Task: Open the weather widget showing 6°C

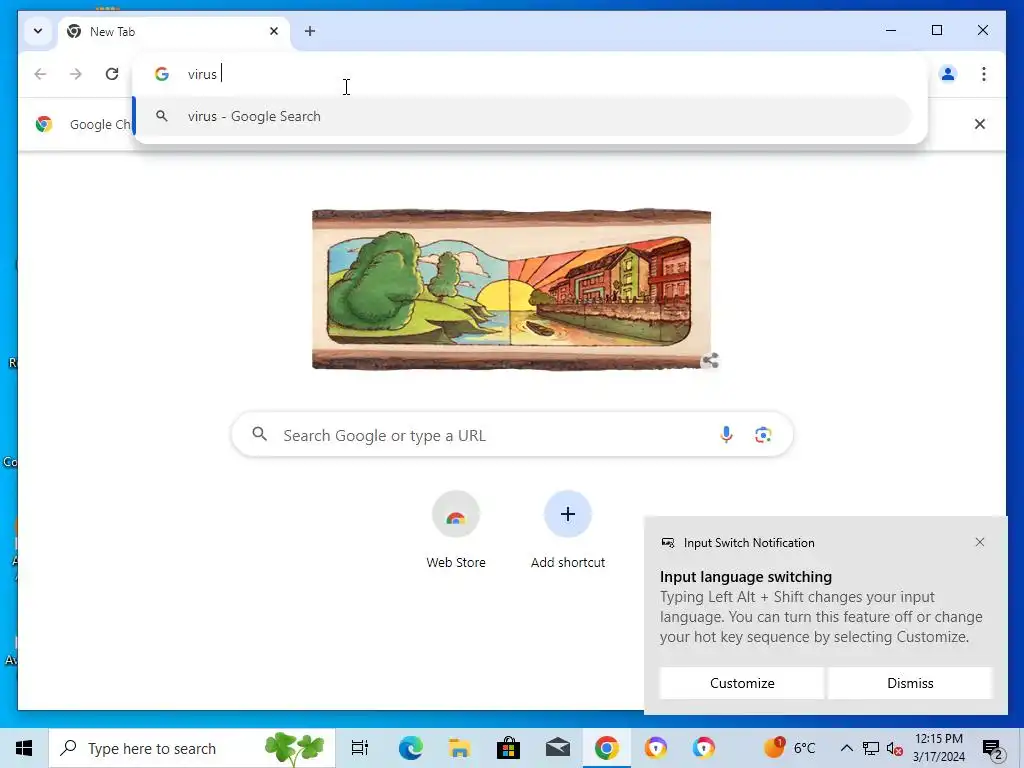Action: [790, 748]
